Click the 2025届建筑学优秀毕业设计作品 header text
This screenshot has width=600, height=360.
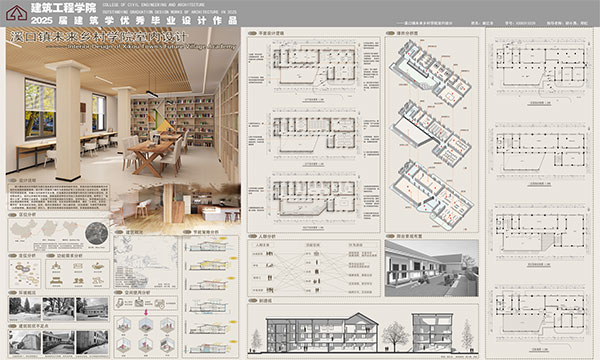pyautogui.click(x=134, y=20)
